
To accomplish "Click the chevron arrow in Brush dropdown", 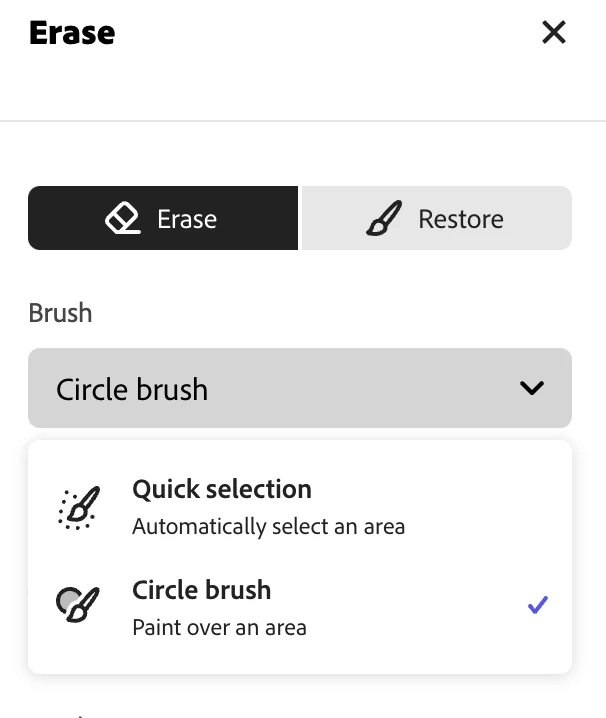I will point(532,388).
